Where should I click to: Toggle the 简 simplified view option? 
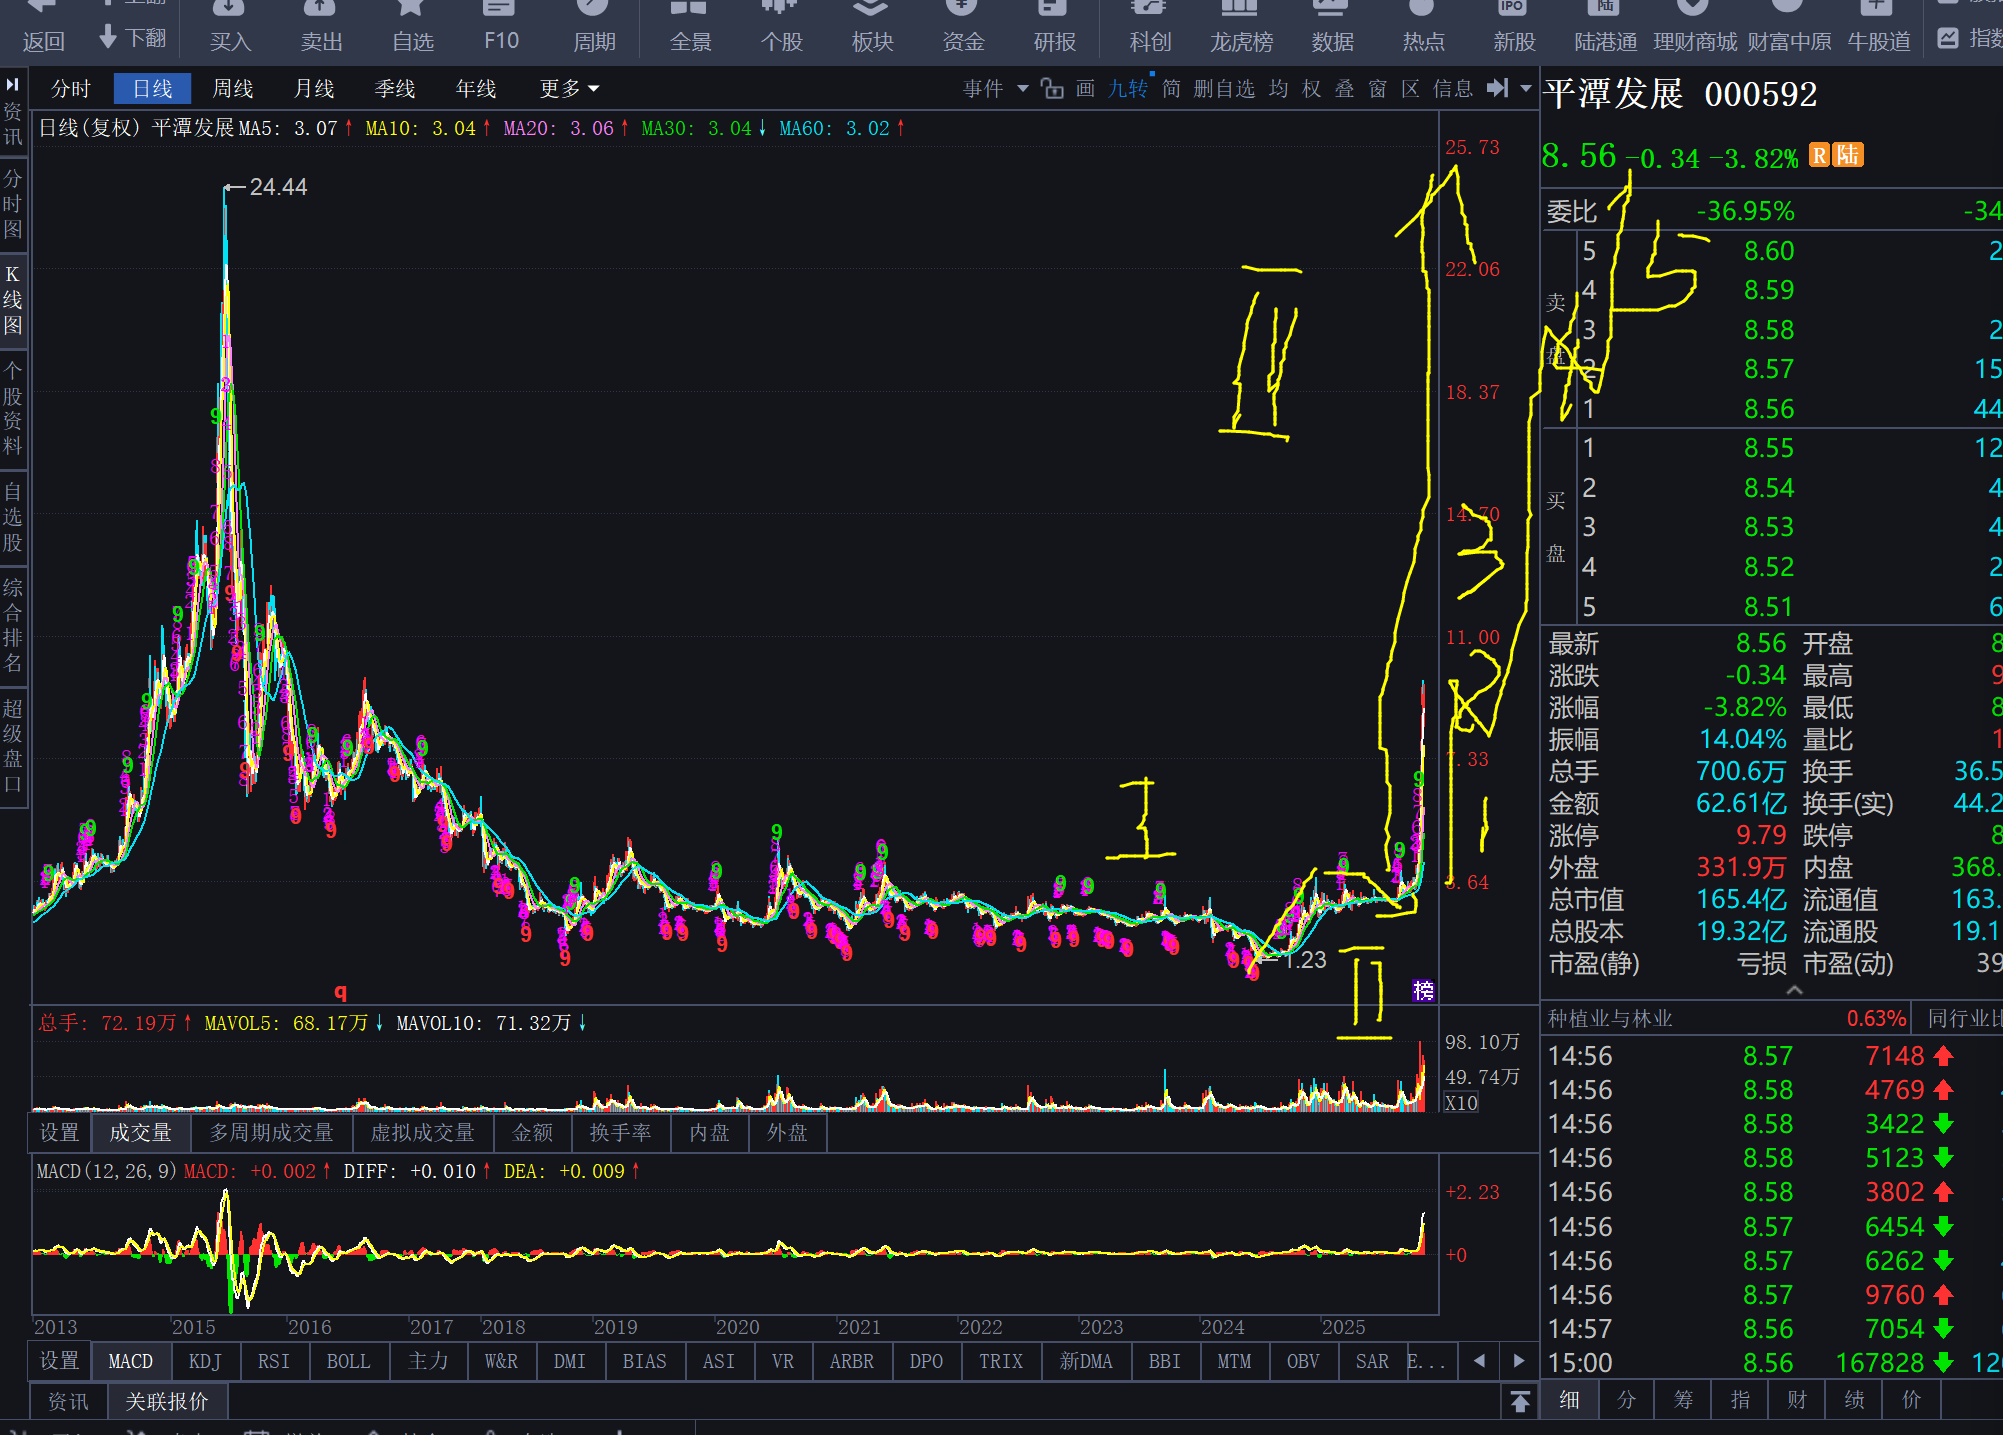pos(1171,89)
